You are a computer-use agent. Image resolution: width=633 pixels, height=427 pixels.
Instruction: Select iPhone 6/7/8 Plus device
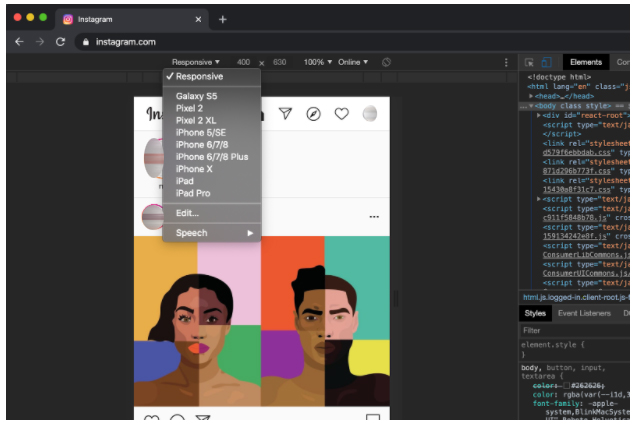(212, 157)
